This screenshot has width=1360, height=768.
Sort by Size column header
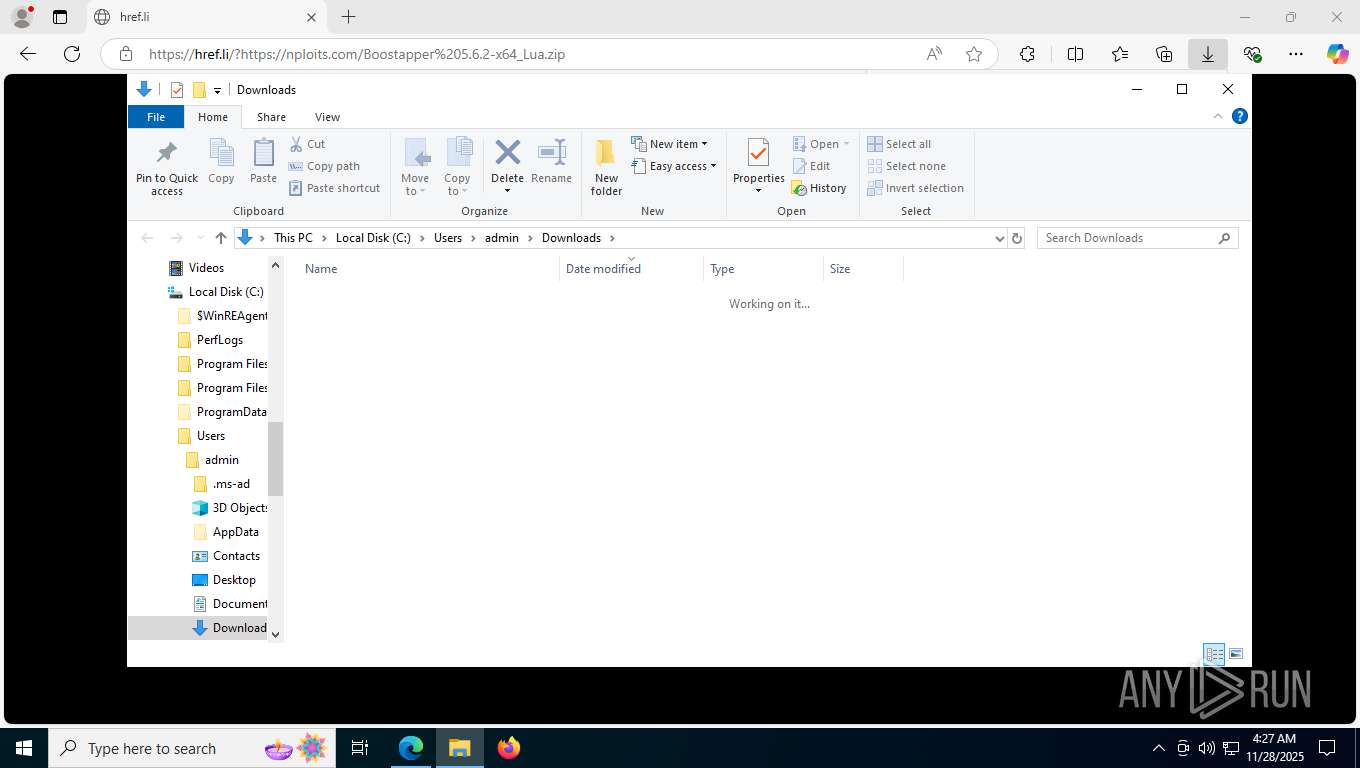(863, 269)
